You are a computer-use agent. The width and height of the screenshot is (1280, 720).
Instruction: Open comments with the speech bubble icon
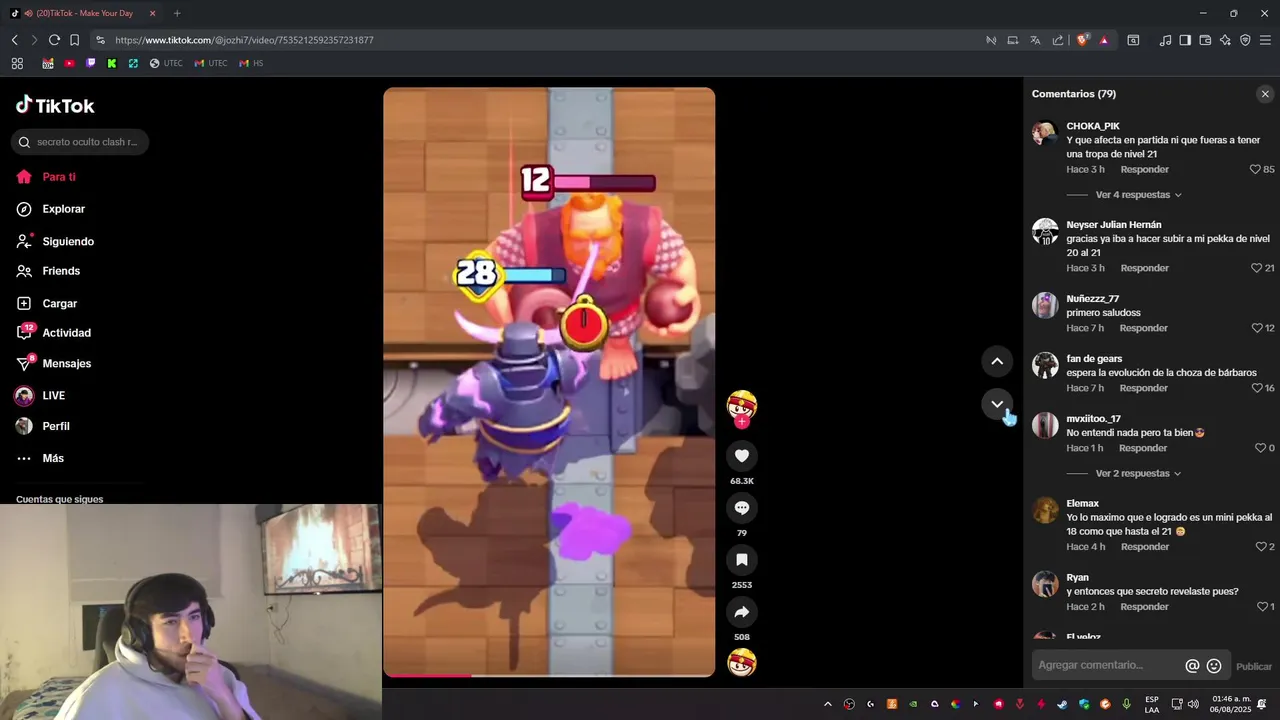(x=742, y=508)
